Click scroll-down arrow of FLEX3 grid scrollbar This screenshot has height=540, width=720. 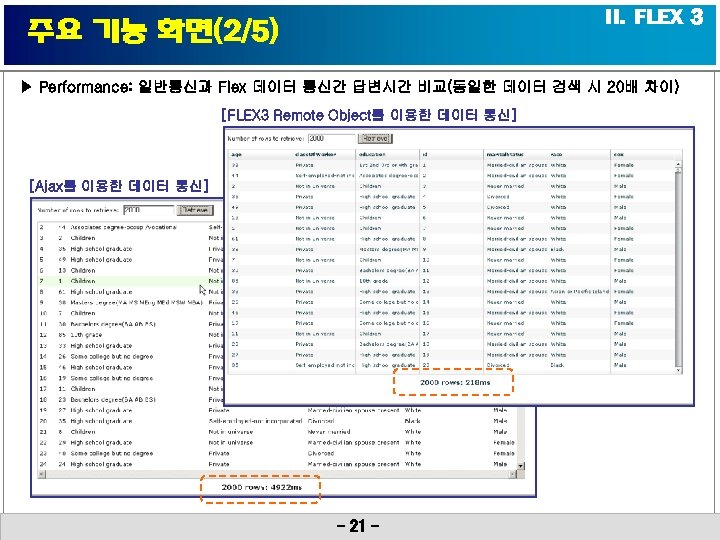coord(679,370)
